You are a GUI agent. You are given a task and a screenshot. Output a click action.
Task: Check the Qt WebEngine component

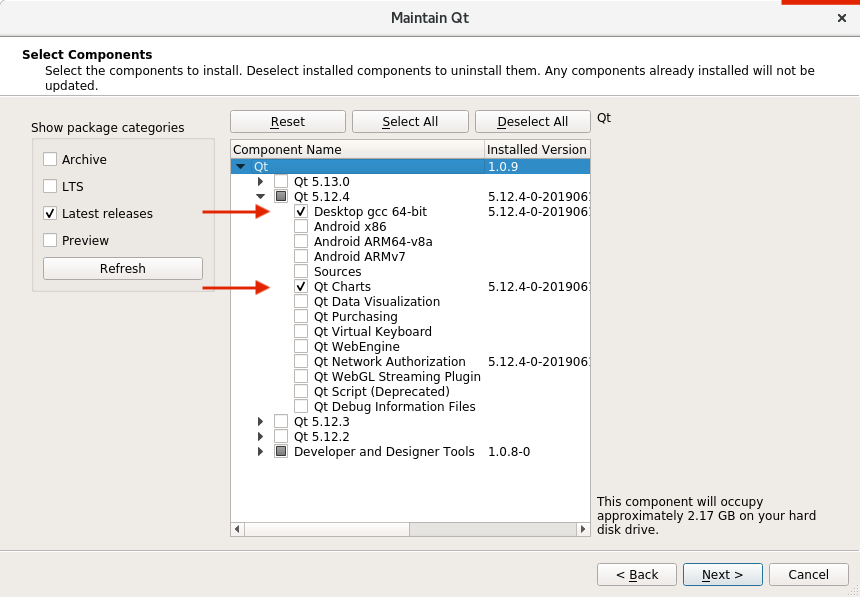[x=301, y=346]
